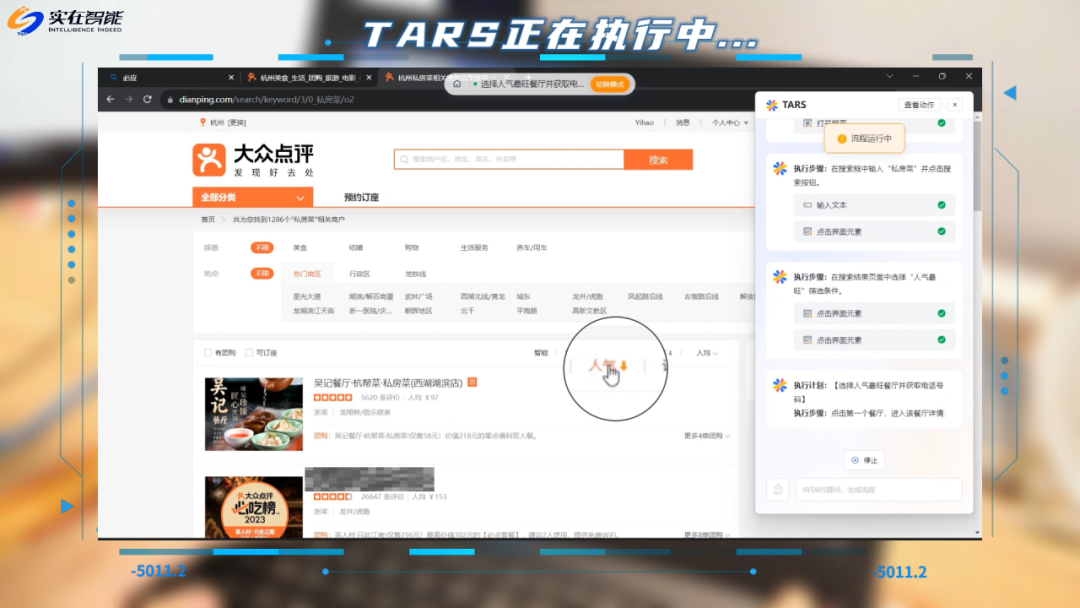
Task: Open 吴记餐厅·杭帮菜·私房菜 restaurant link
Action: point(388,383)
